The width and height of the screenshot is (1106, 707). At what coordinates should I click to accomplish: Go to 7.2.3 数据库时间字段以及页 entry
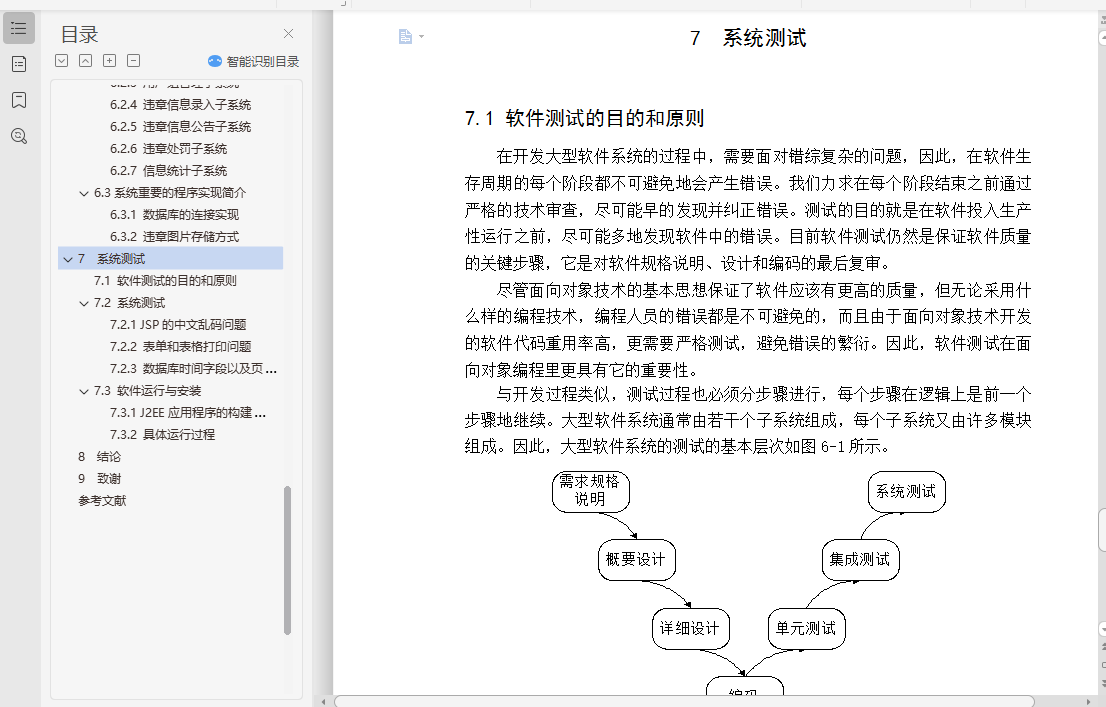click(193, 368)
